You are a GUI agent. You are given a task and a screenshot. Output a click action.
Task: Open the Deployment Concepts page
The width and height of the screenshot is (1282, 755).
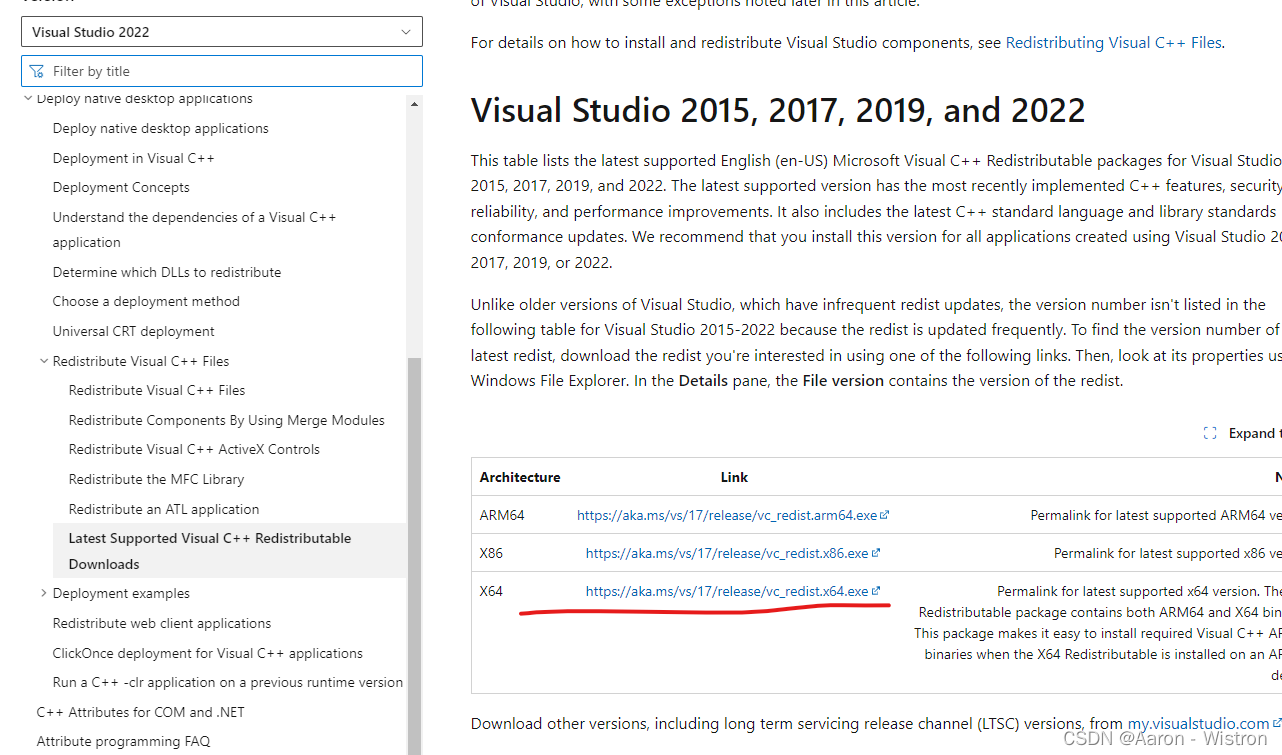(x=121, y=187)
